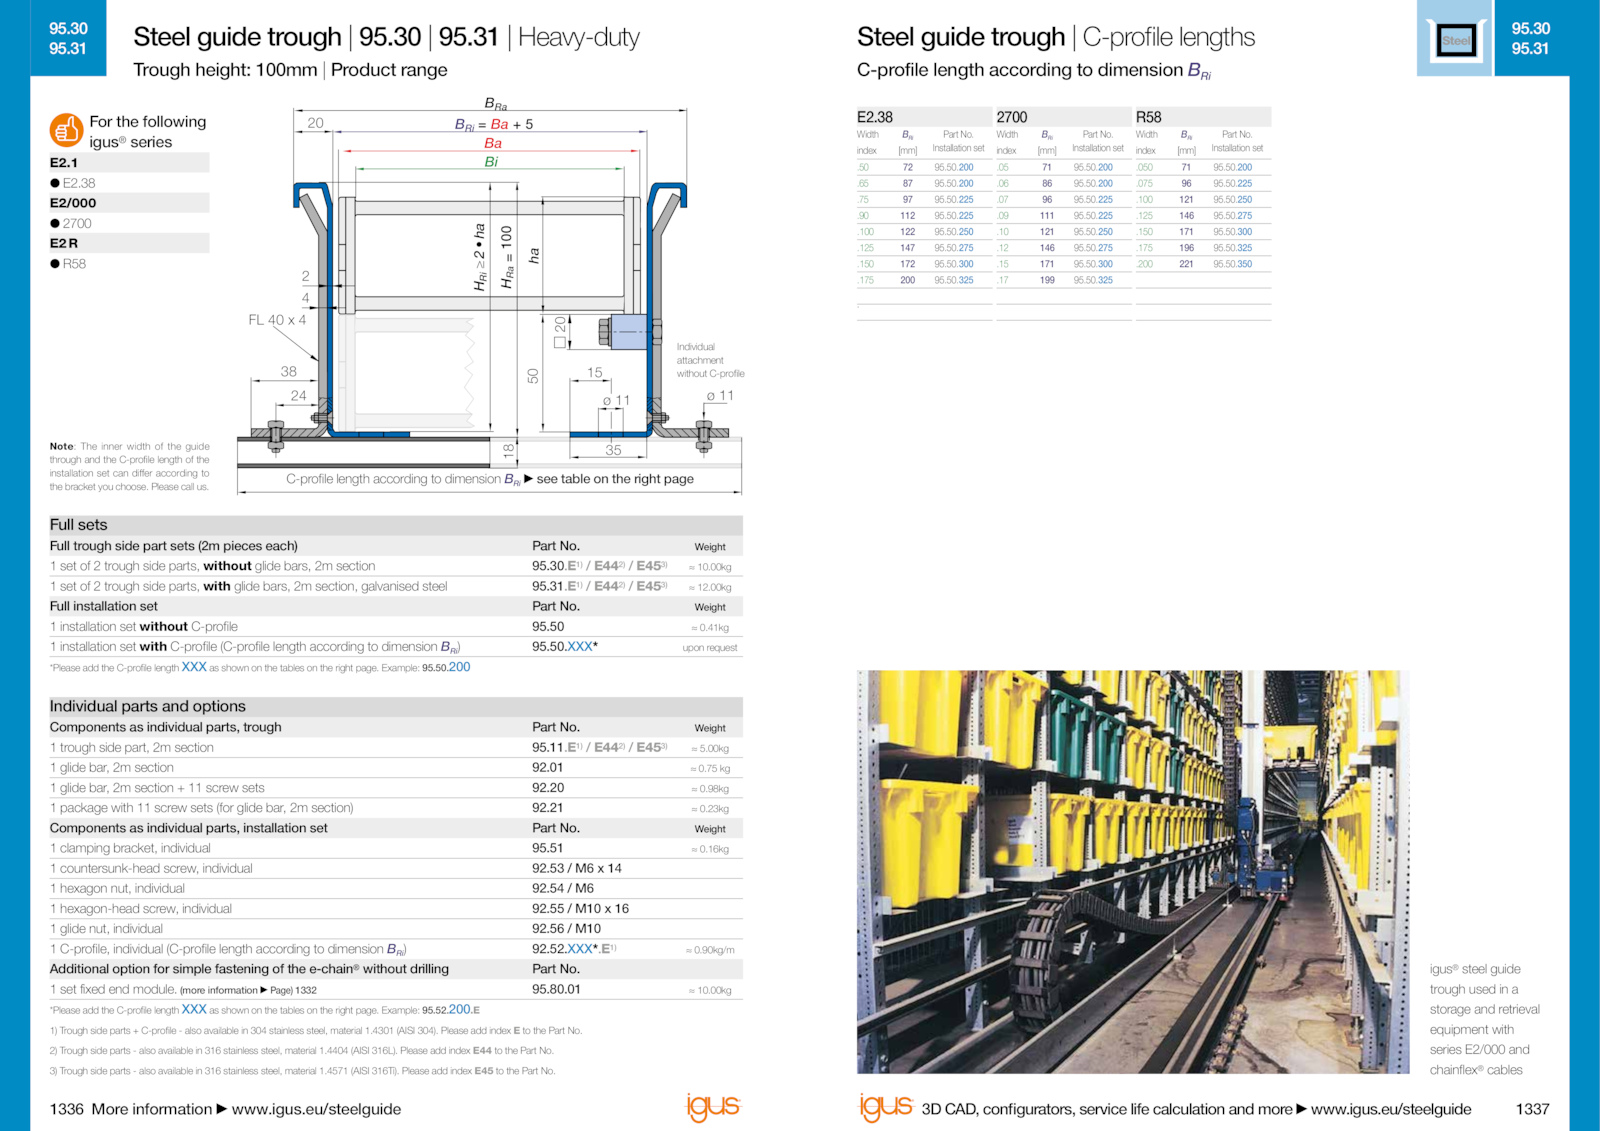The height and width of the screenshot is (1131, 1600).
Task: Click the 'Individual parts and options' section header
Action: [396, 706]
